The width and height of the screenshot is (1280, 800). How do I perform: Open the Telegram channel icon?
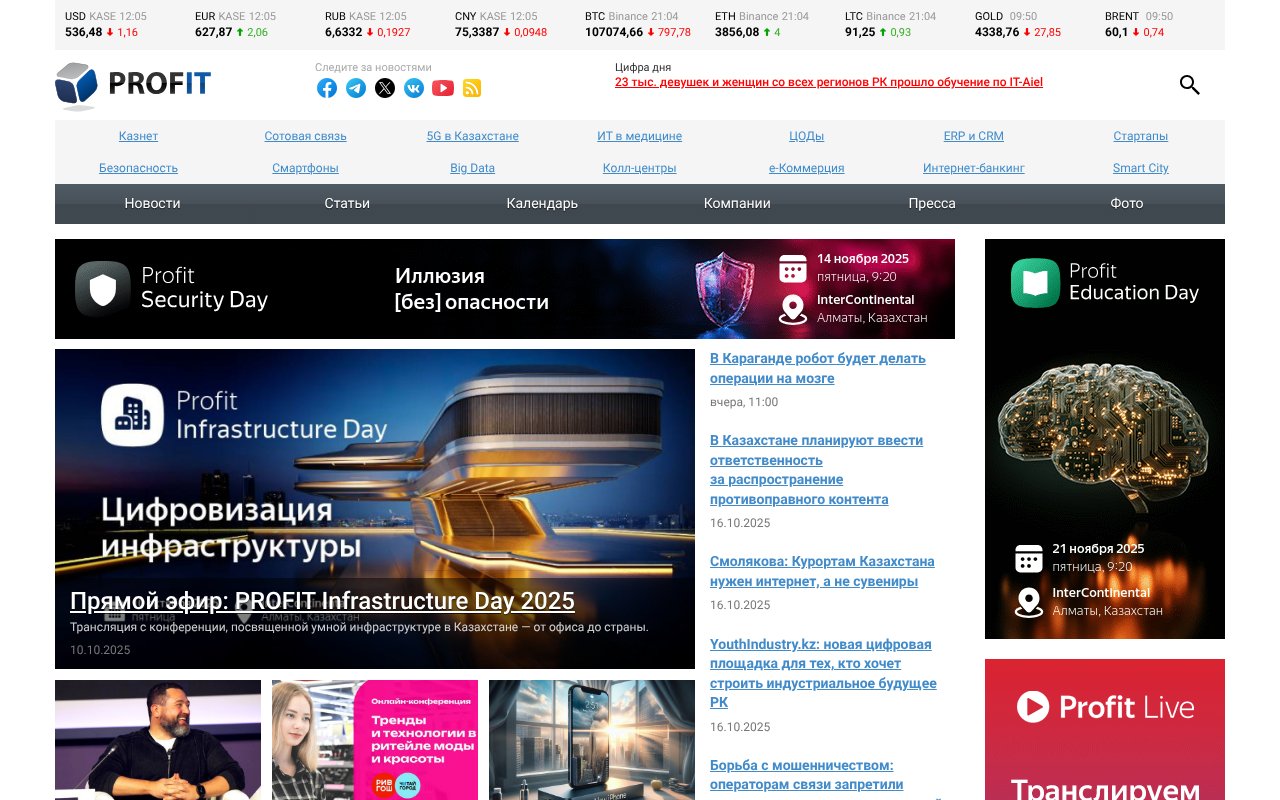[x=356, y=88]
